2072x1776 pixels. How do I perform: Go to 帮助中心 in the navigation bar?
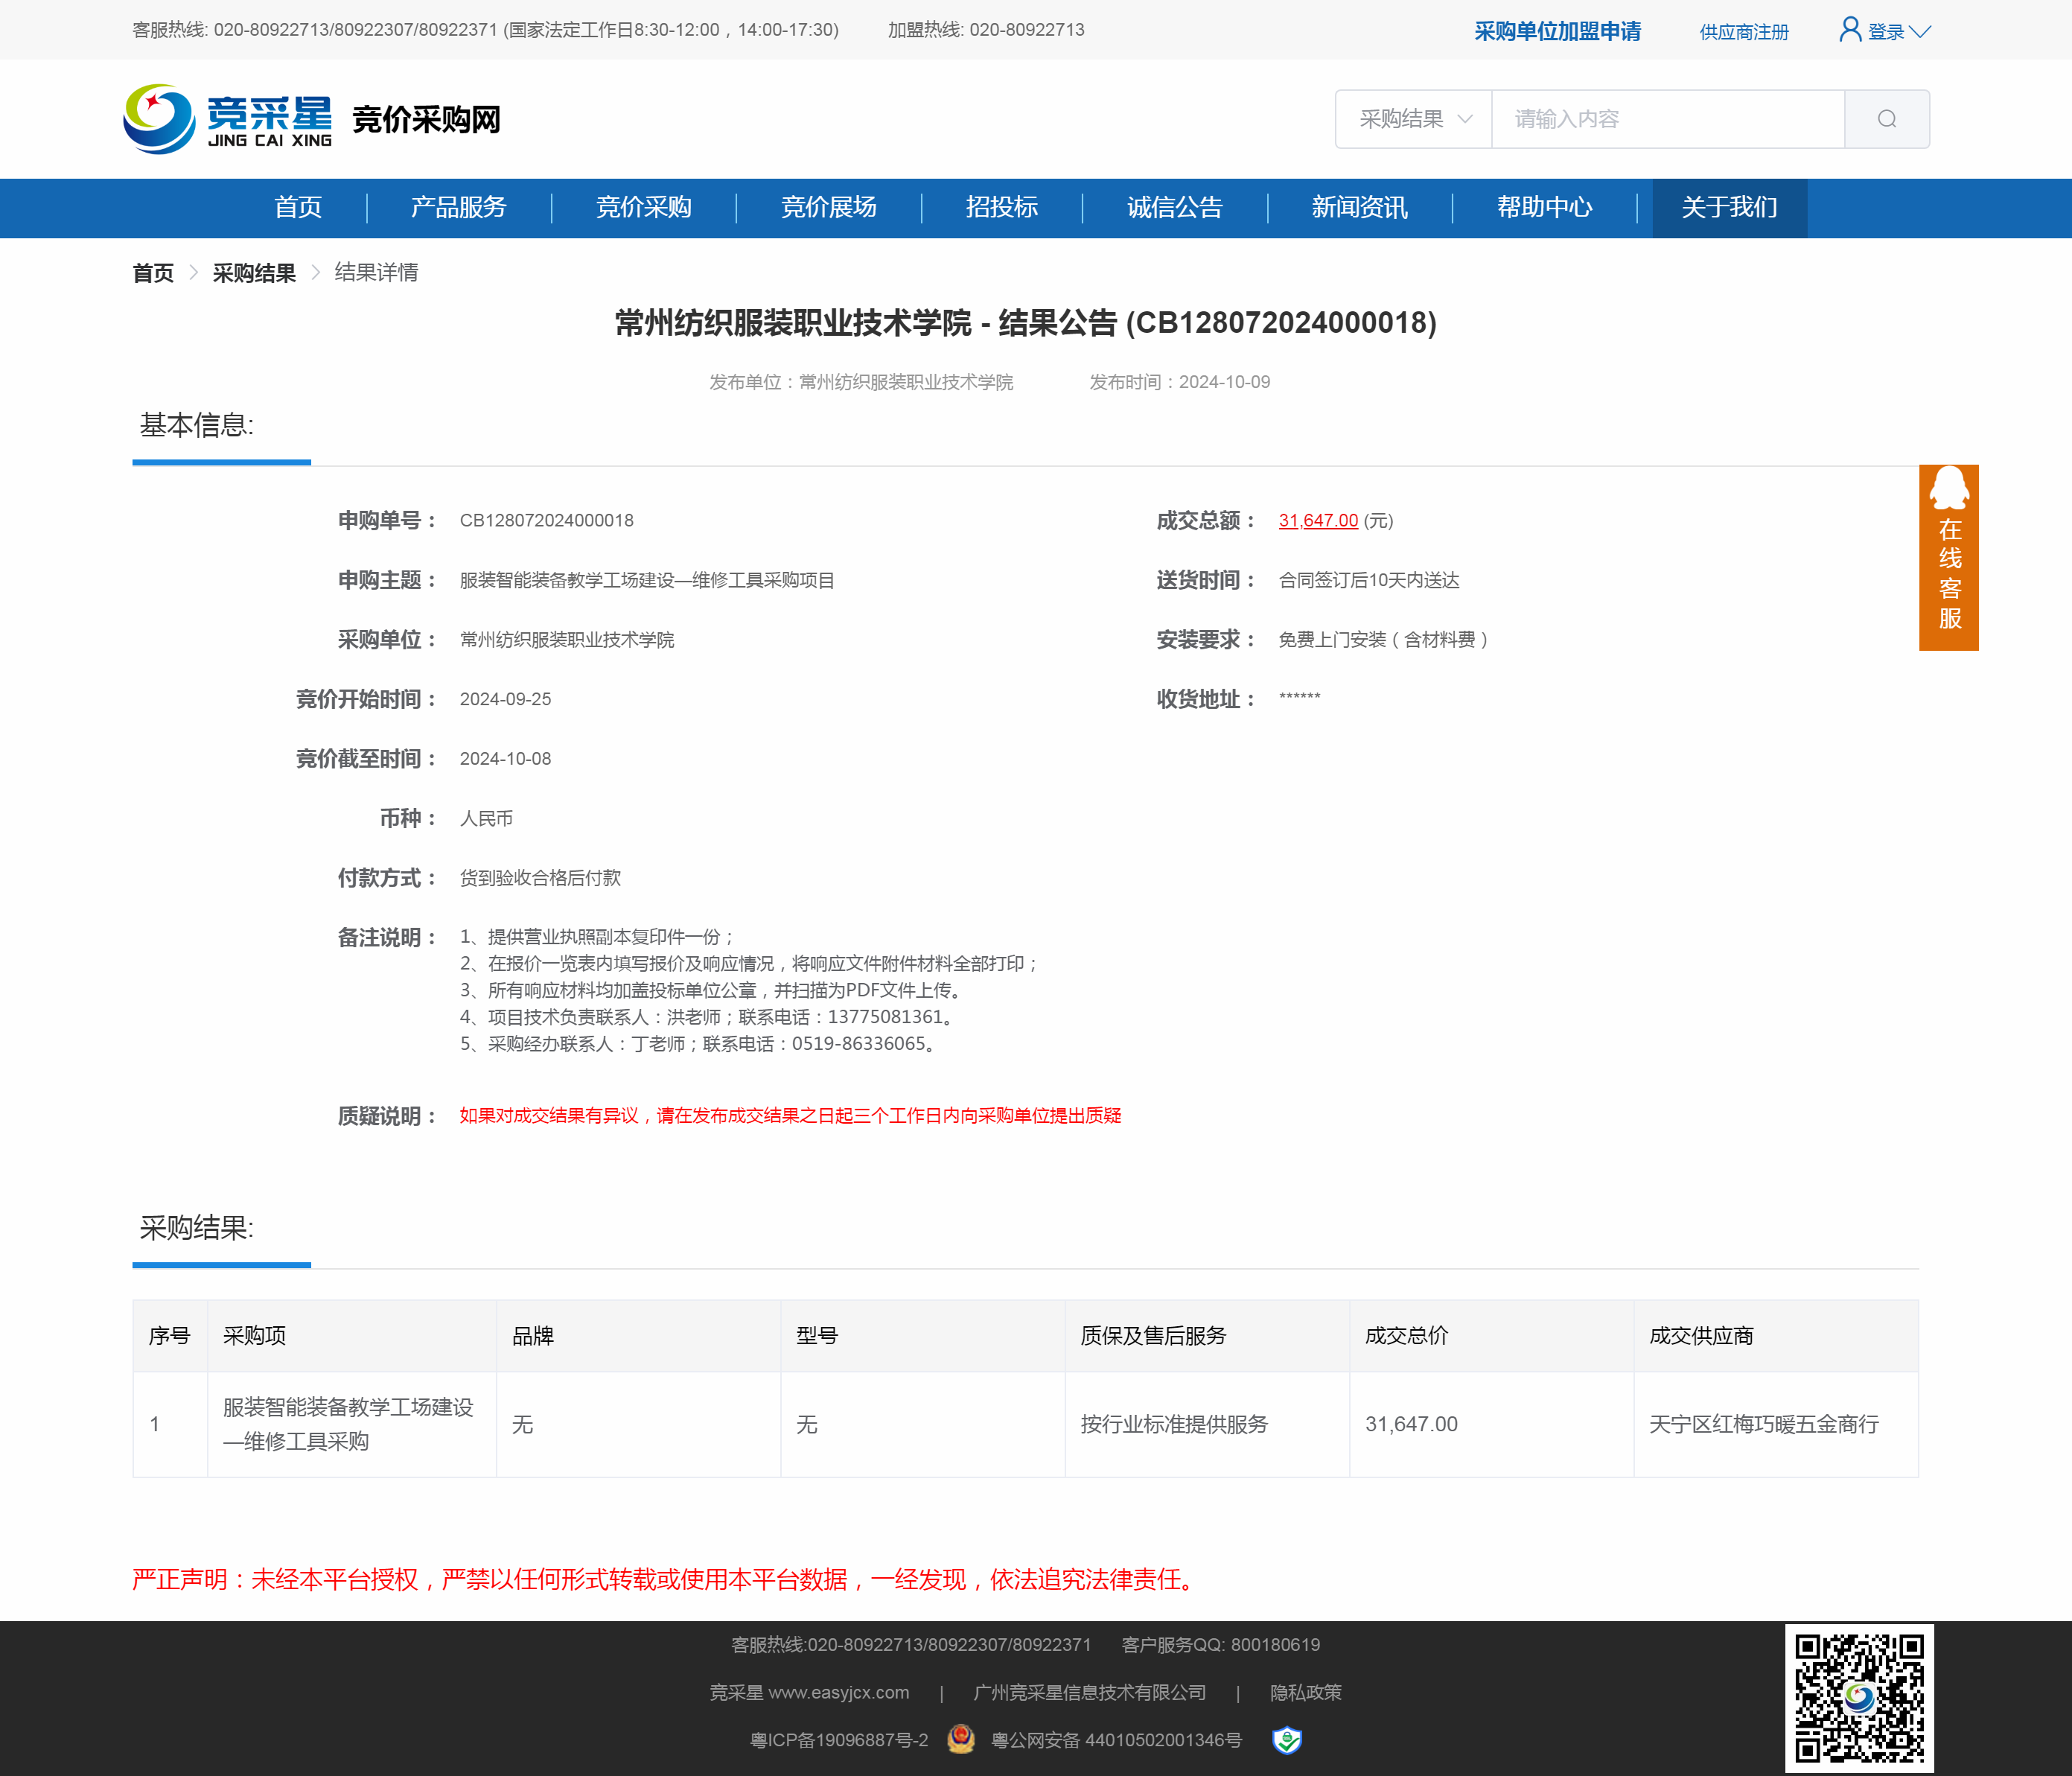tap(1544, 207)
